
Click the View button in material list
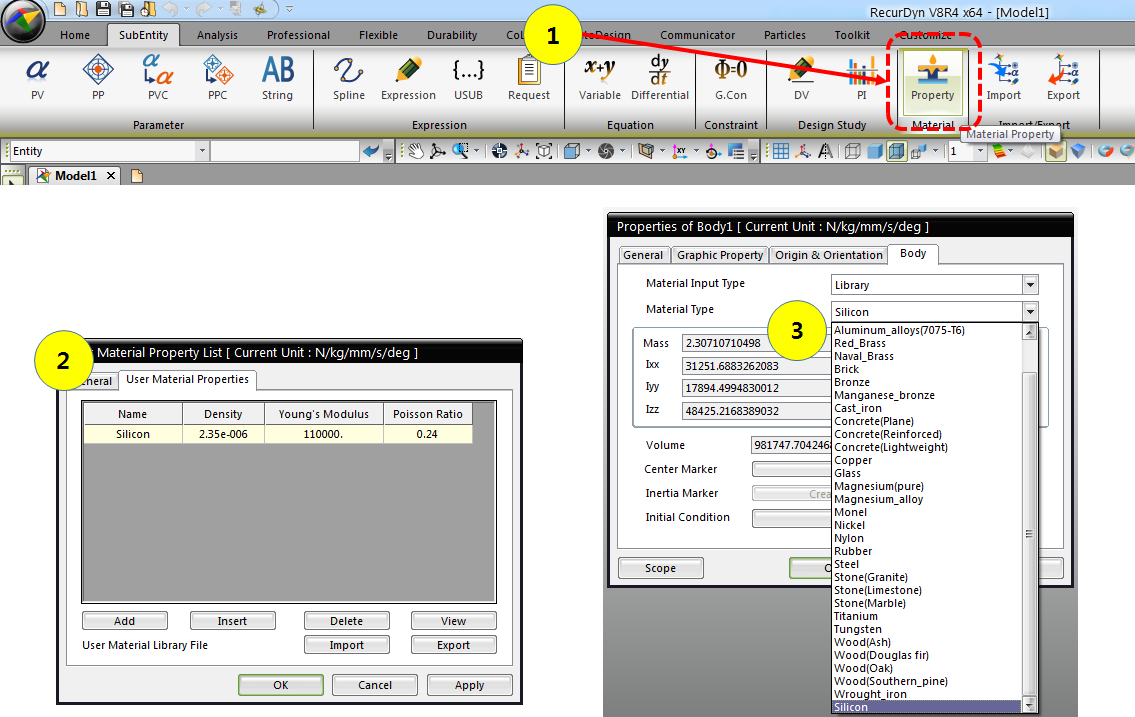[x=454, y=621]
